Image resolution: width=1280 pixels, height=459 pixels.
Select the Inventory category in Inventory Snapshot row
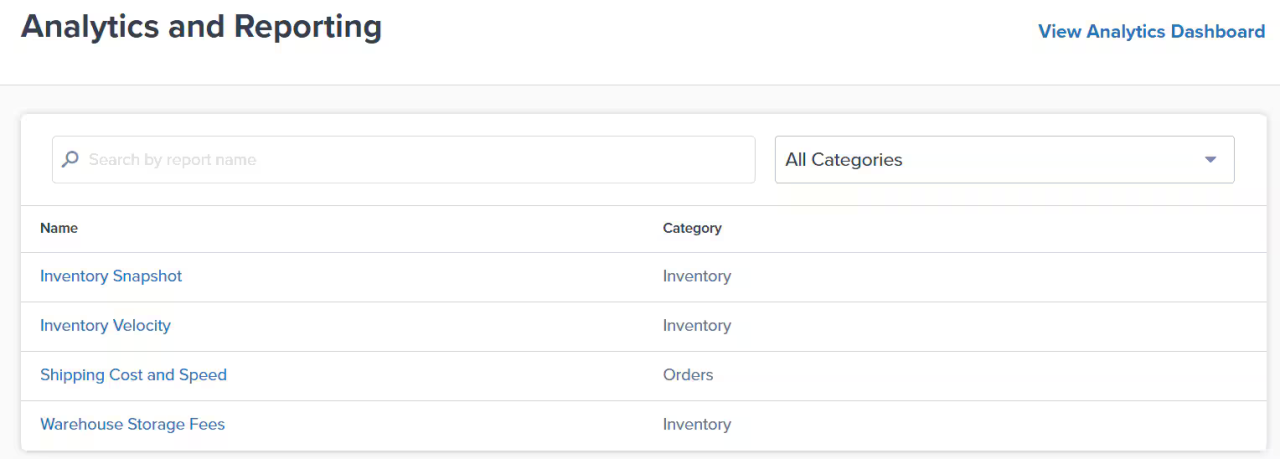(697, 276)
